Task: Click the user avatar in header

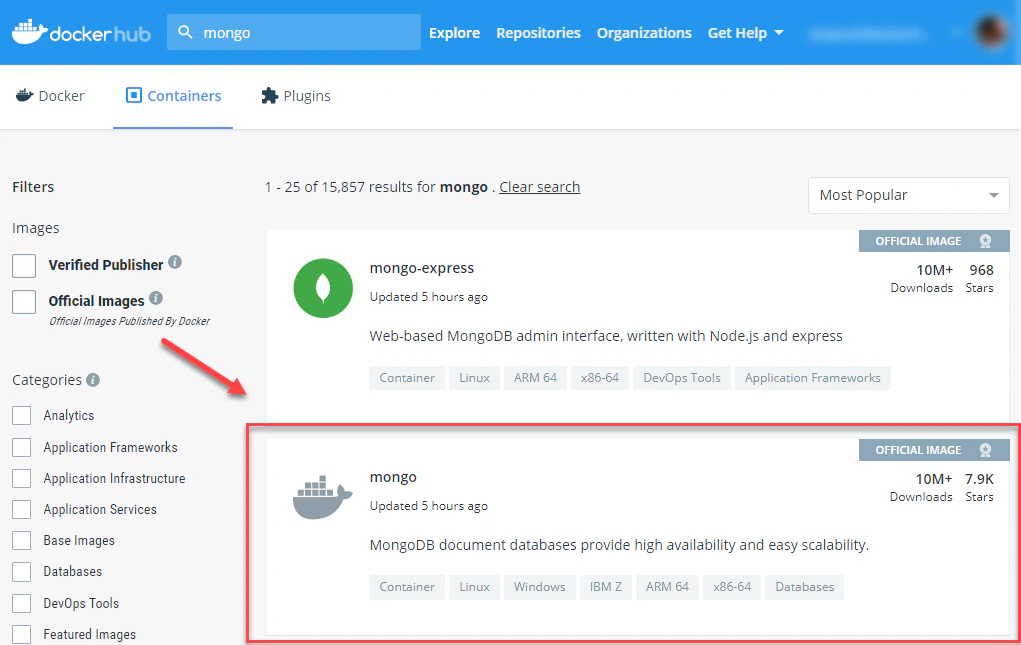Action: [x=992, y=31]
